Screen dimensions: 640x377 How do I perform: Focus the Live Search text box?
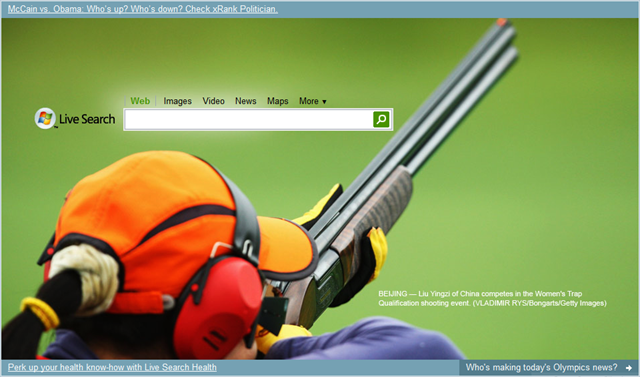pos(249,119)
